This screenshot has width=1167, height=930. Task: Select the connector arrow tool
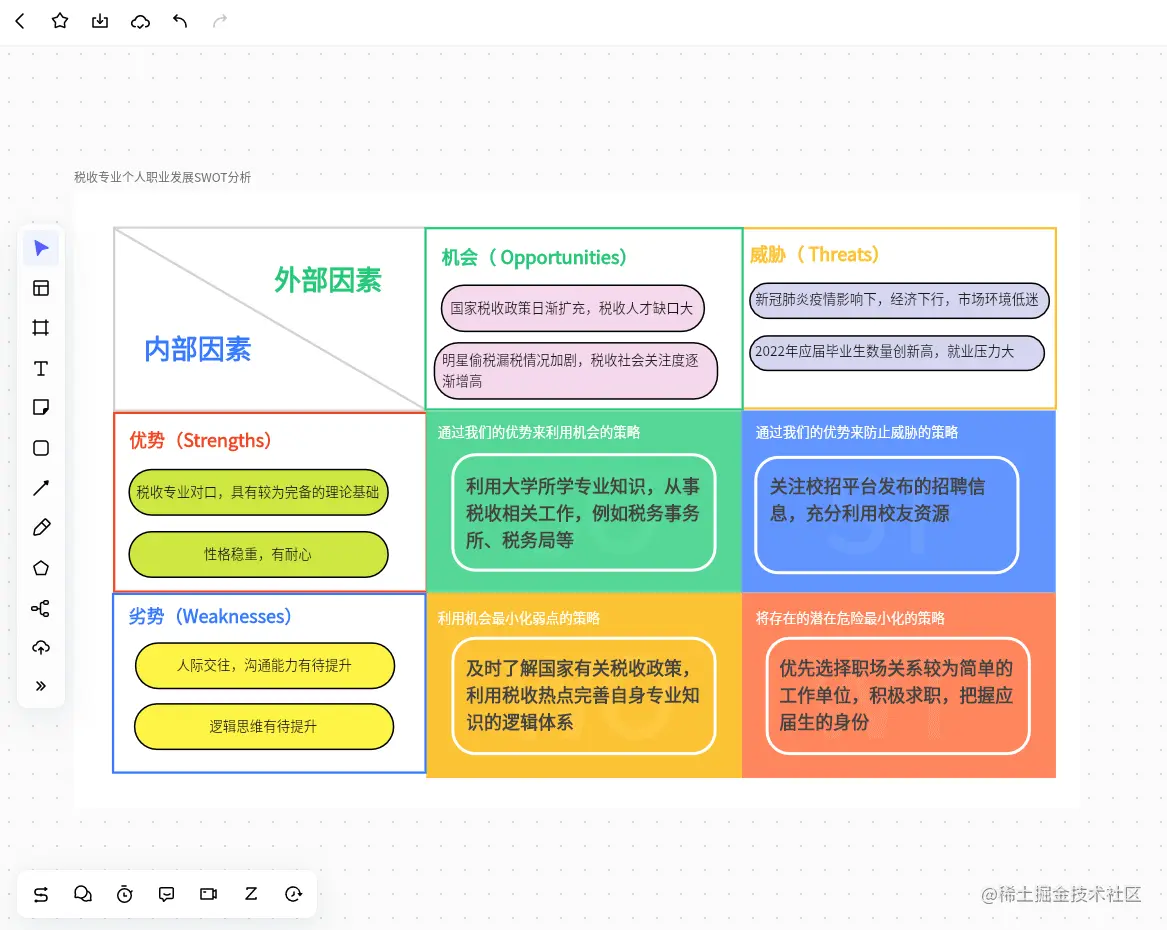pos(41,488)
